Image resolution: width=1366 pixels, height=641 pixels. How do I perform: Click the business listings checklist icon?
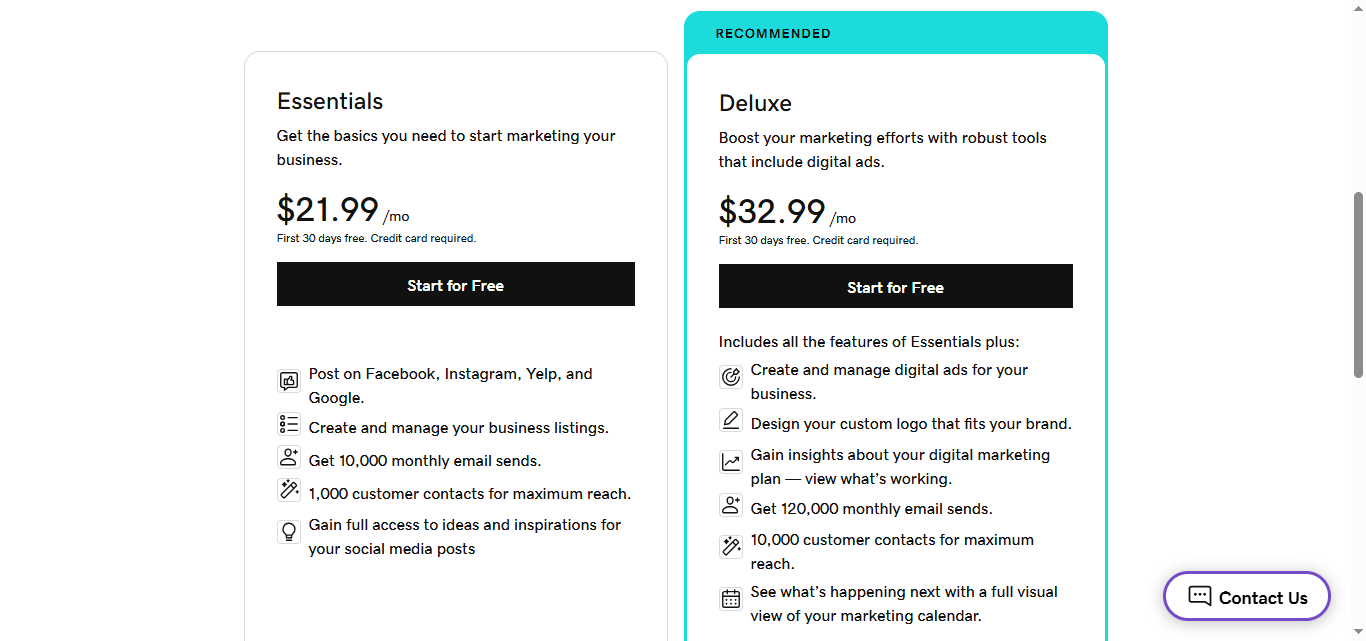pos(289,424)
